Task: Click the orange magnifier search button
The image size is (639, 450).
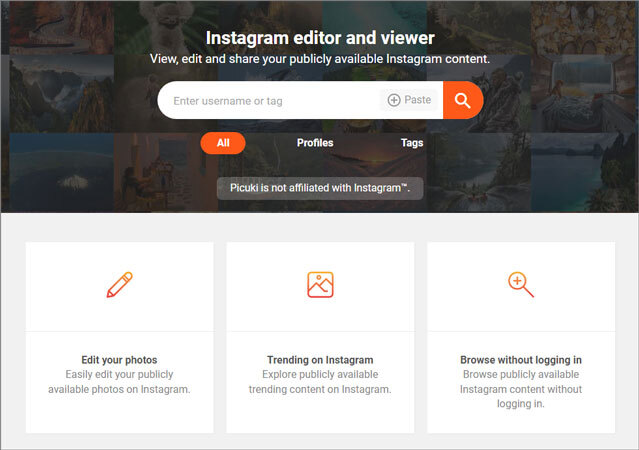Action: point(463,100)
